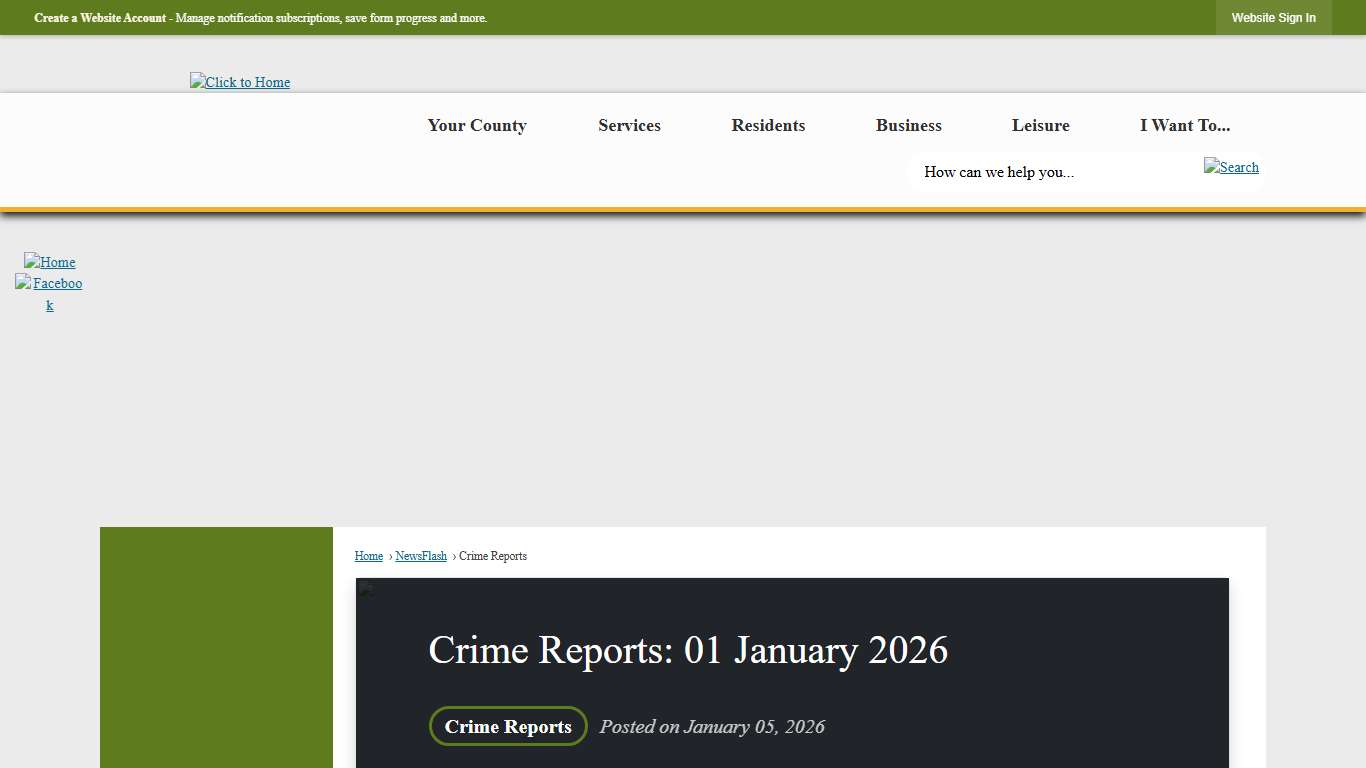Select Create a Website Account
The width and height of the screenshot is (1366, 768).
(x=99, y=17)
